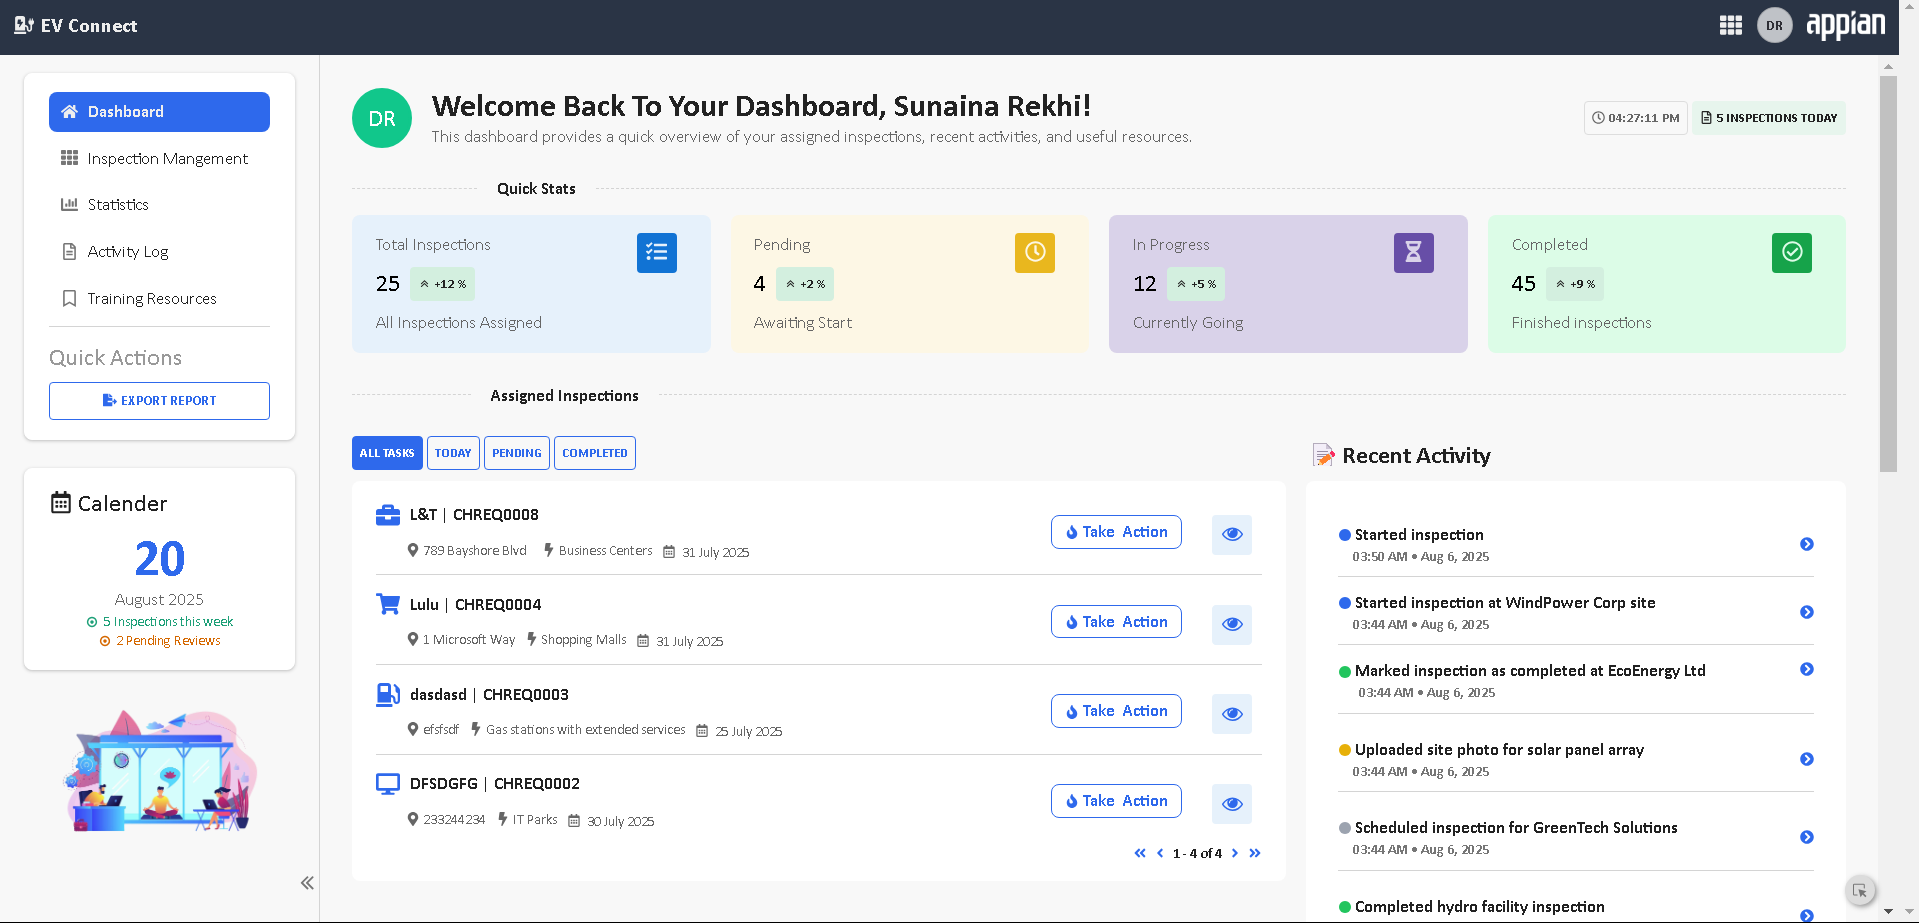
Task: View Lulu CHREQ0004 using the eye icon
Action: [x=1231, y=624]
